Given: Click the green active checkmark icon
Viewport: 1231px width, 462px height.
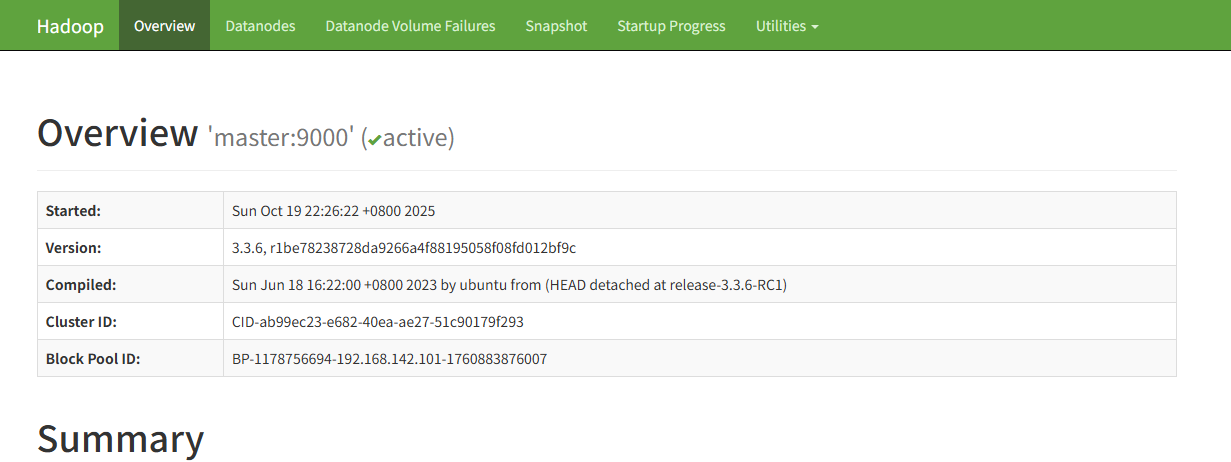Looking at the screenshot, I should tap(374, 141).
